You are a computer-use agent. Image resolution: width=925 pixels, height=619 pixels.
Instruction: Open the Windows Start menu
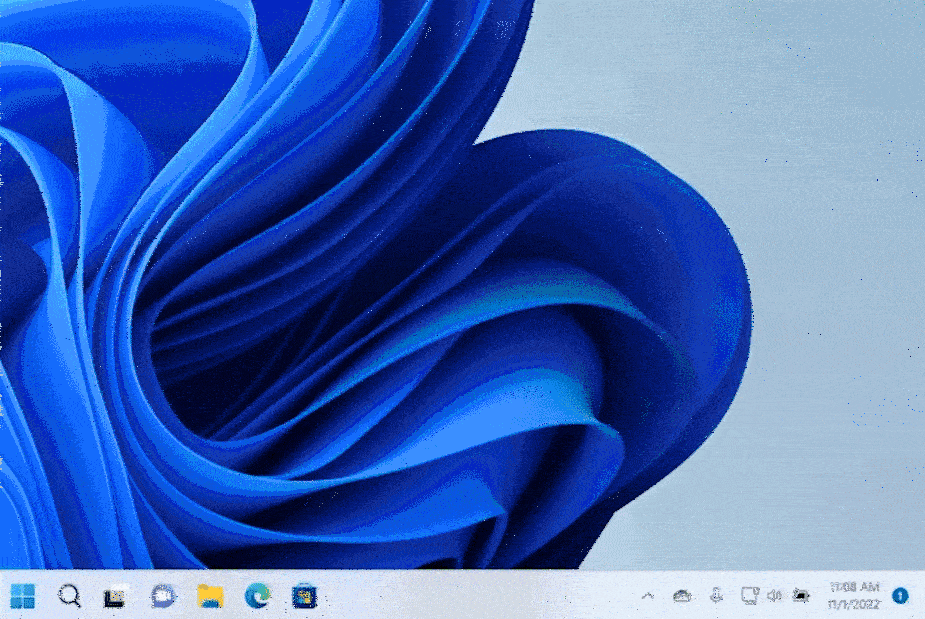[x=22, y=596]
